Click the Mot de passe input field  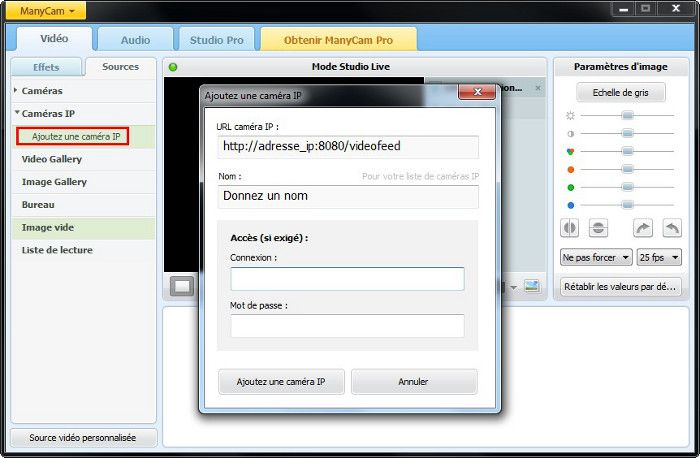point(347,326)
